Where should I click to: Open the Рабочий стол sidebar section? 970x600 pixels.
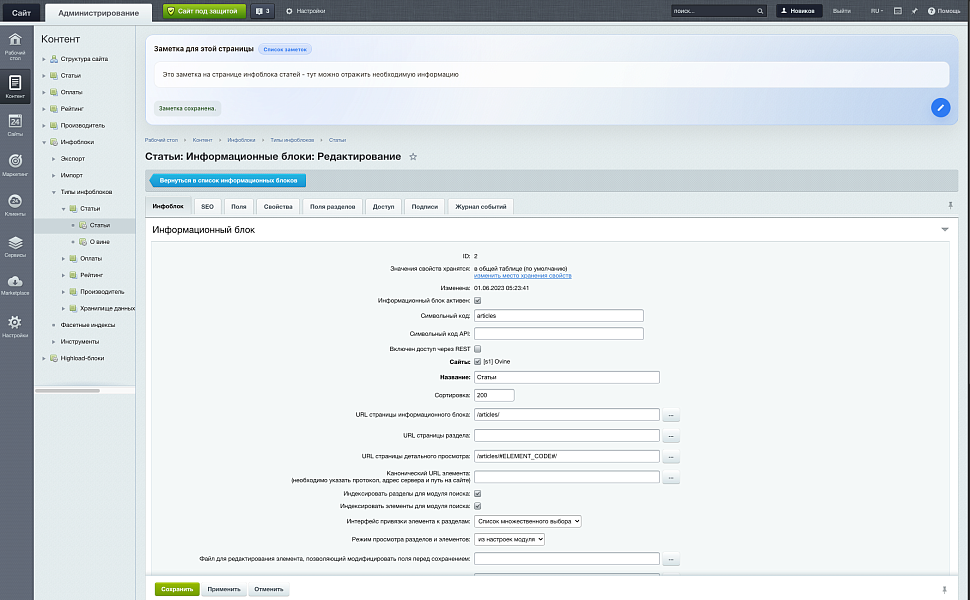(15, 46)
